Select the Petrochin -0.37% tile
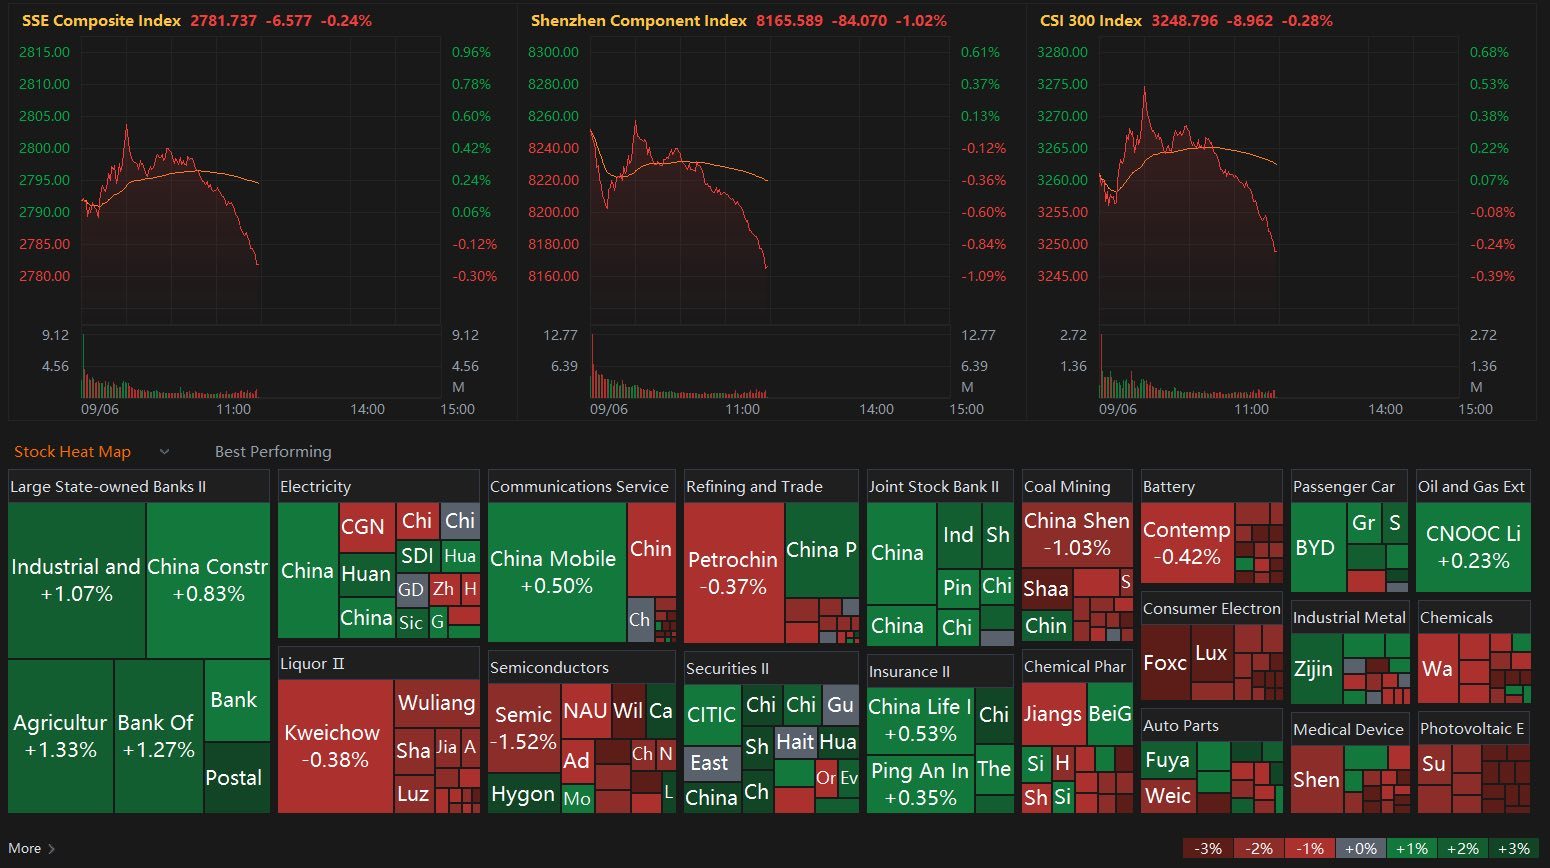 pyautogui.click(x=734, y=573)
